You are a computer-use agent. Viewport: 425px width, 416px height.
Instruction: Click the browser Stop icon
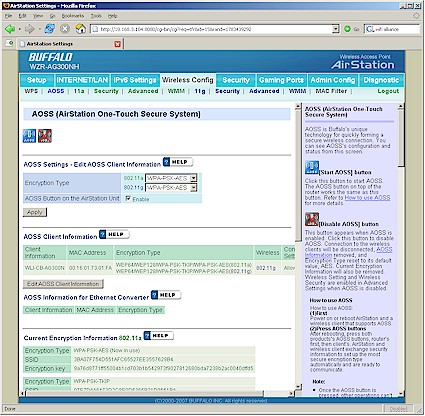tap(65, 29)
